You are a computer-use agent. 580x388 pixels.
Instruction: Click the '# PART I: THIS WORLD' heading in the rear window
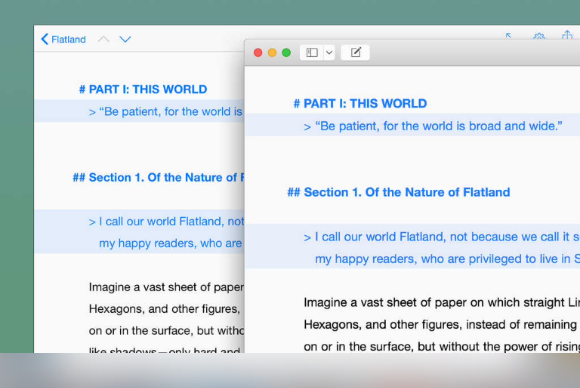[143, 89]
